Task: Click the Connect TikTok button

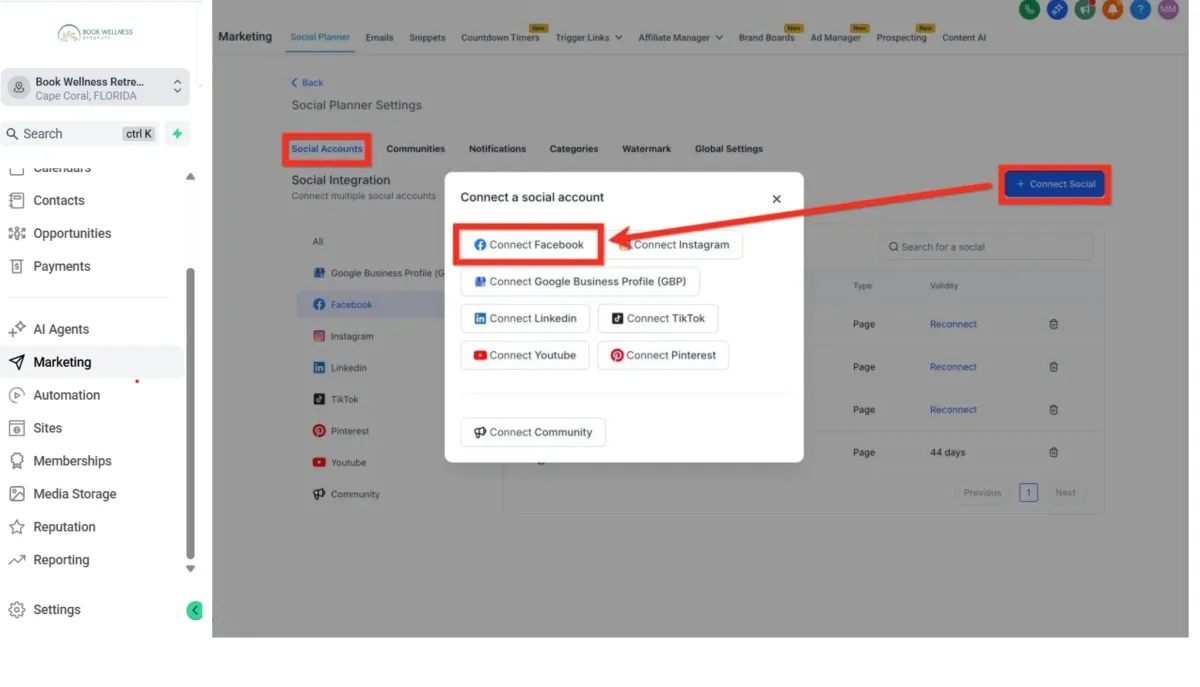Action: [x=658, y=319]
